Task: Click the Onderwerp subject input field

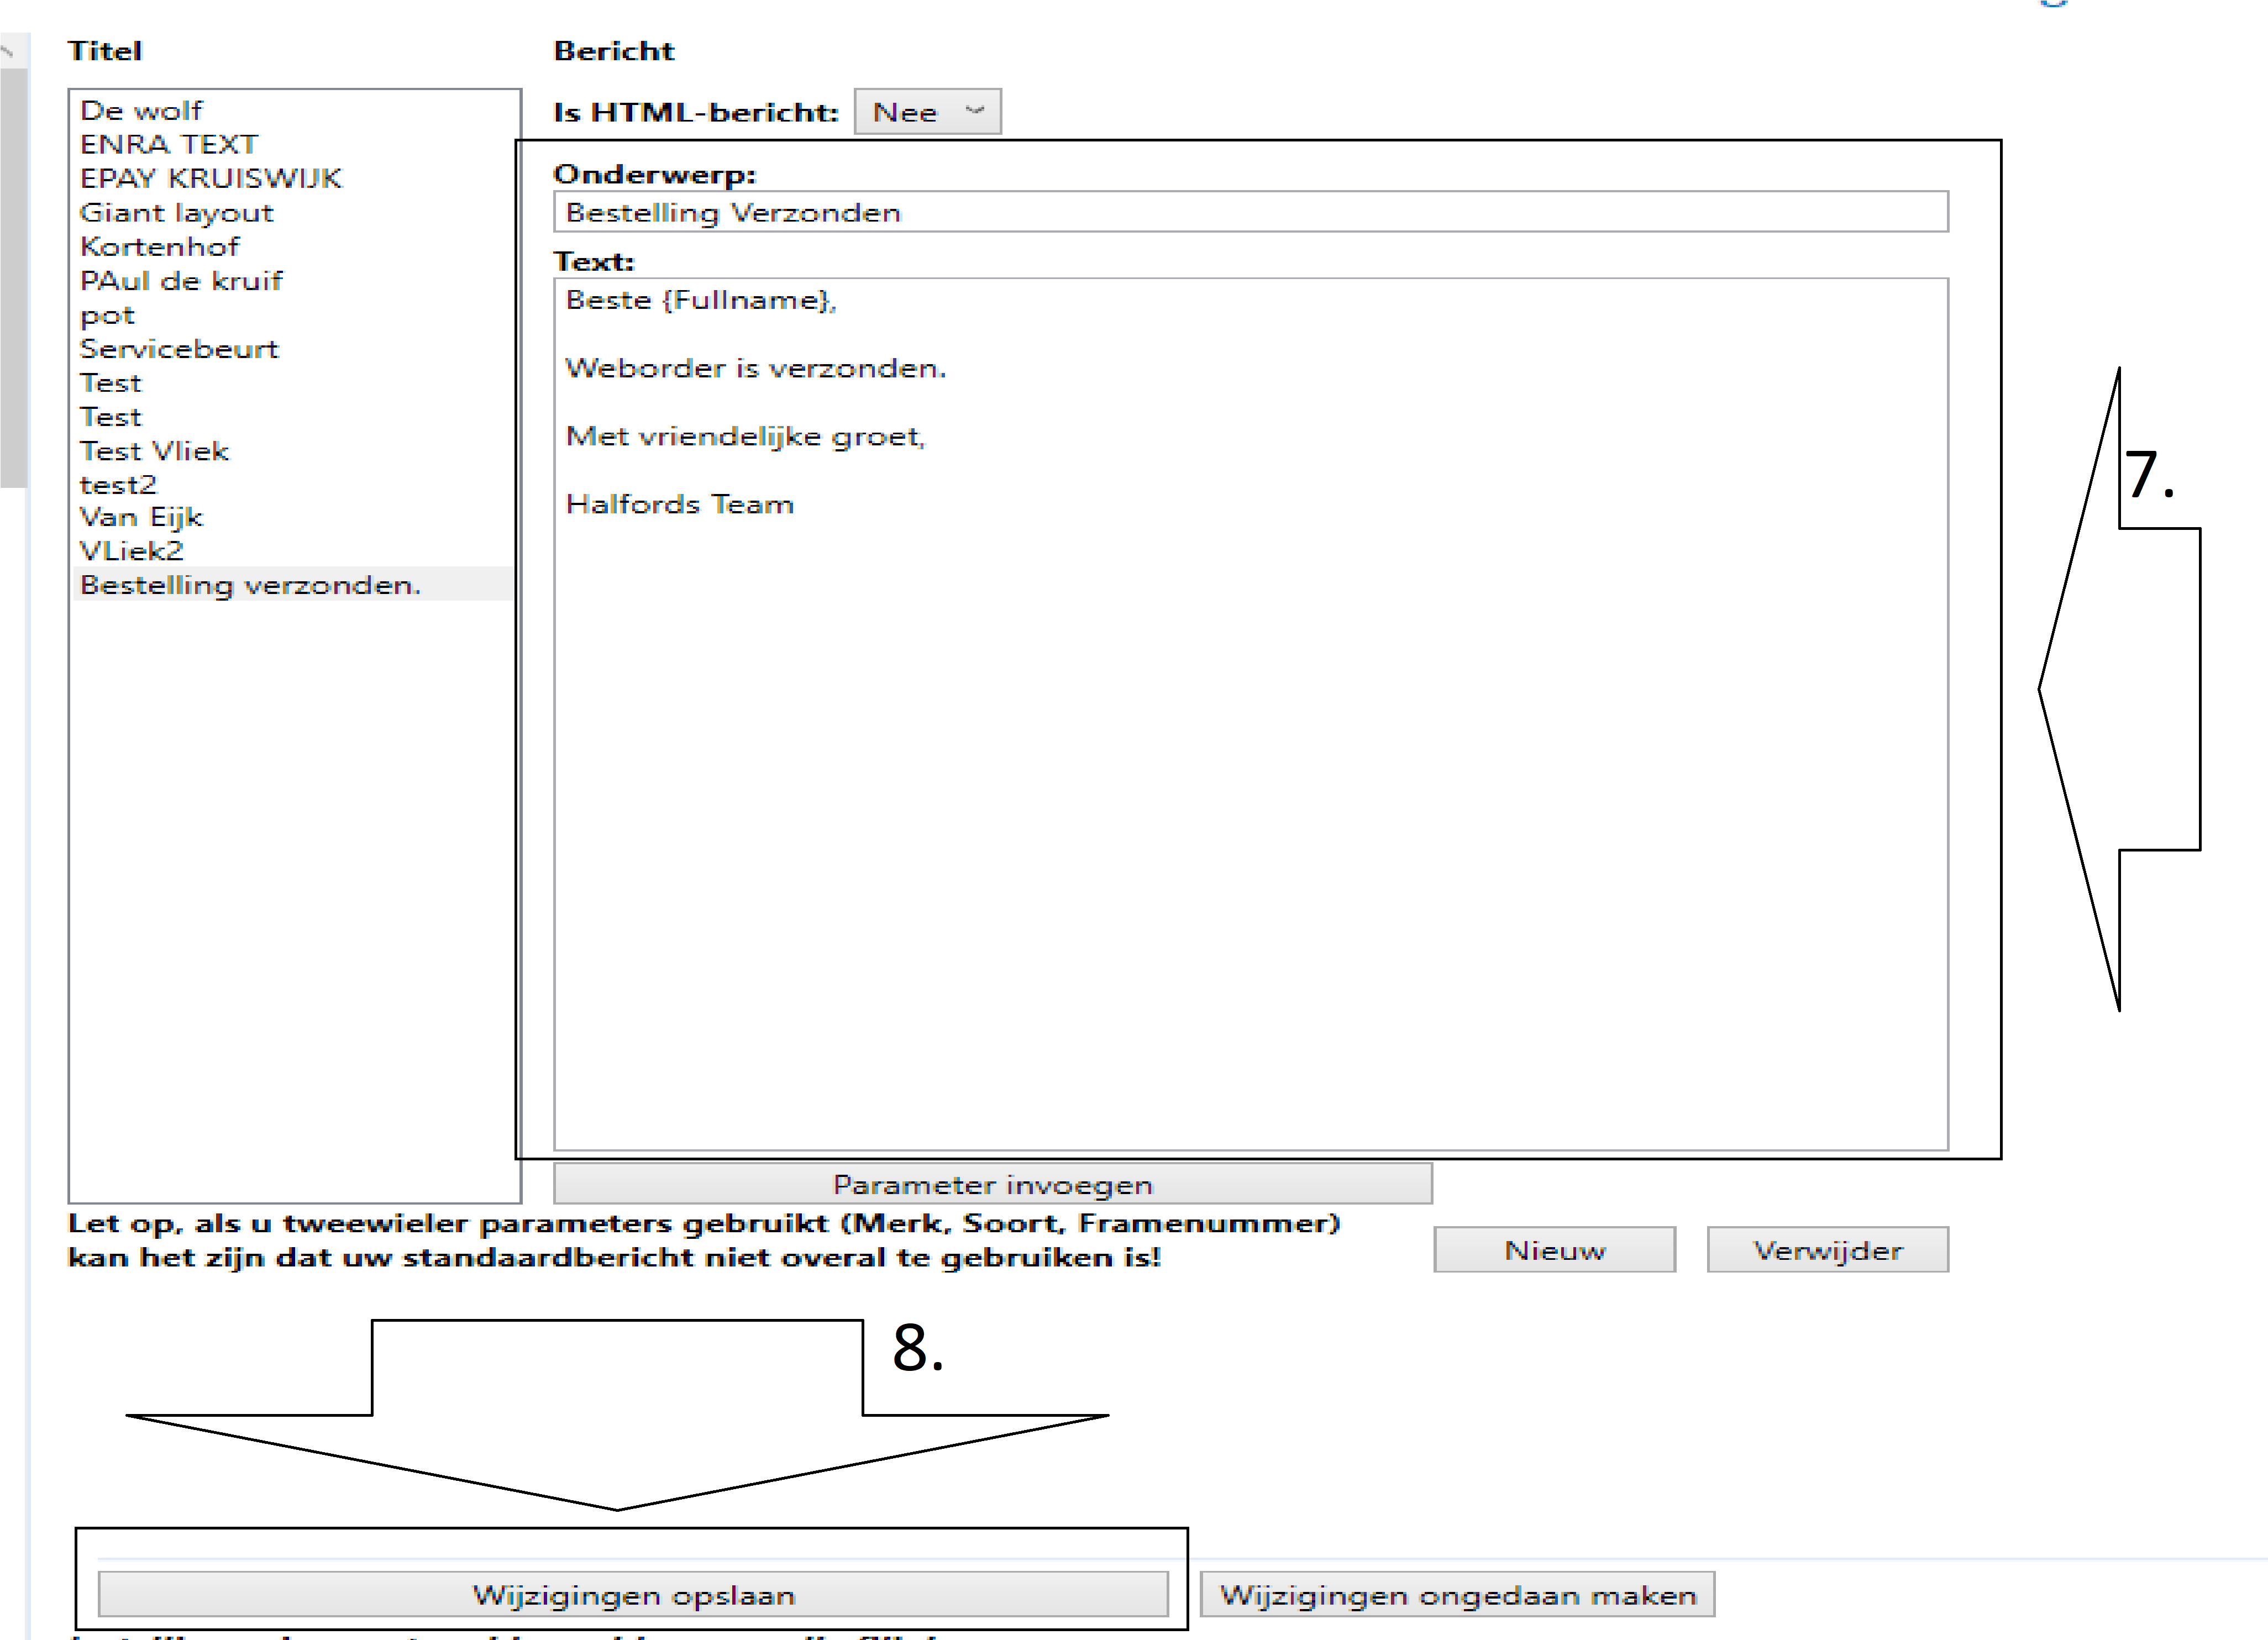Action: click(1250, 212)
